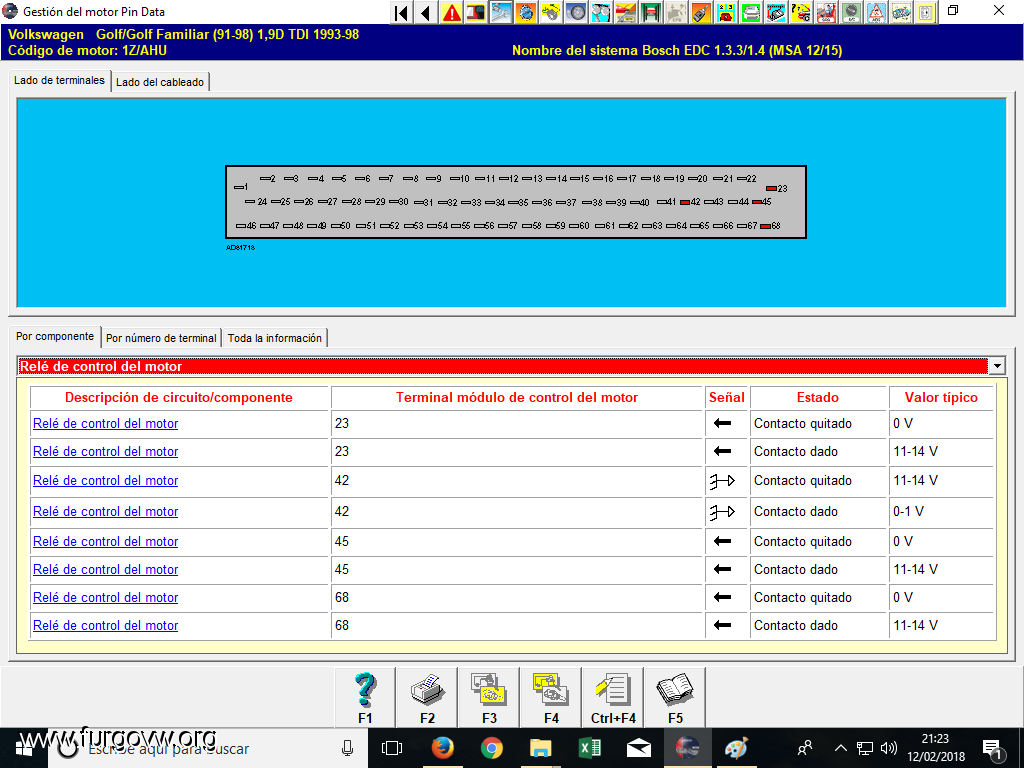Click the ABS warning triangle toolbar icon

[876, 12]
